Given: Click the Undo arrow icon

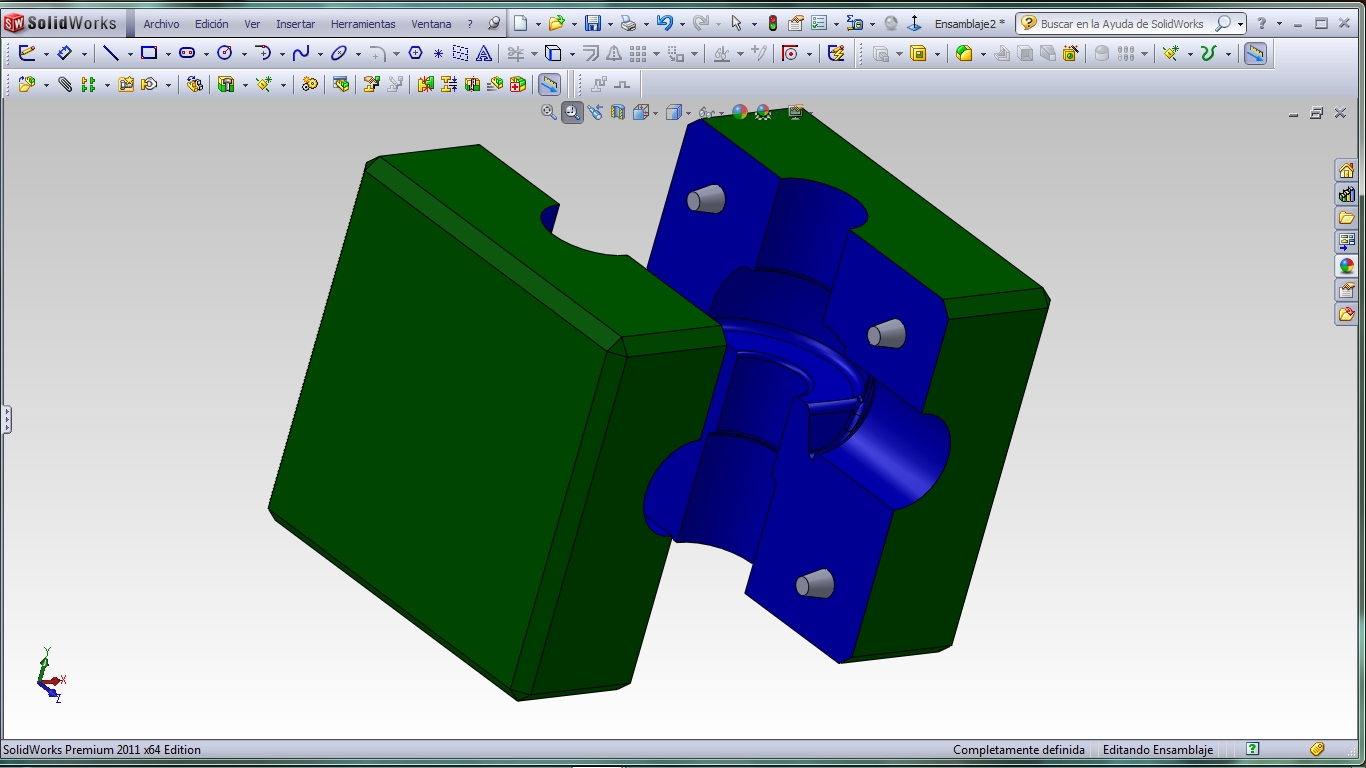Looking at the screenshot, I should tap(665, 23).
